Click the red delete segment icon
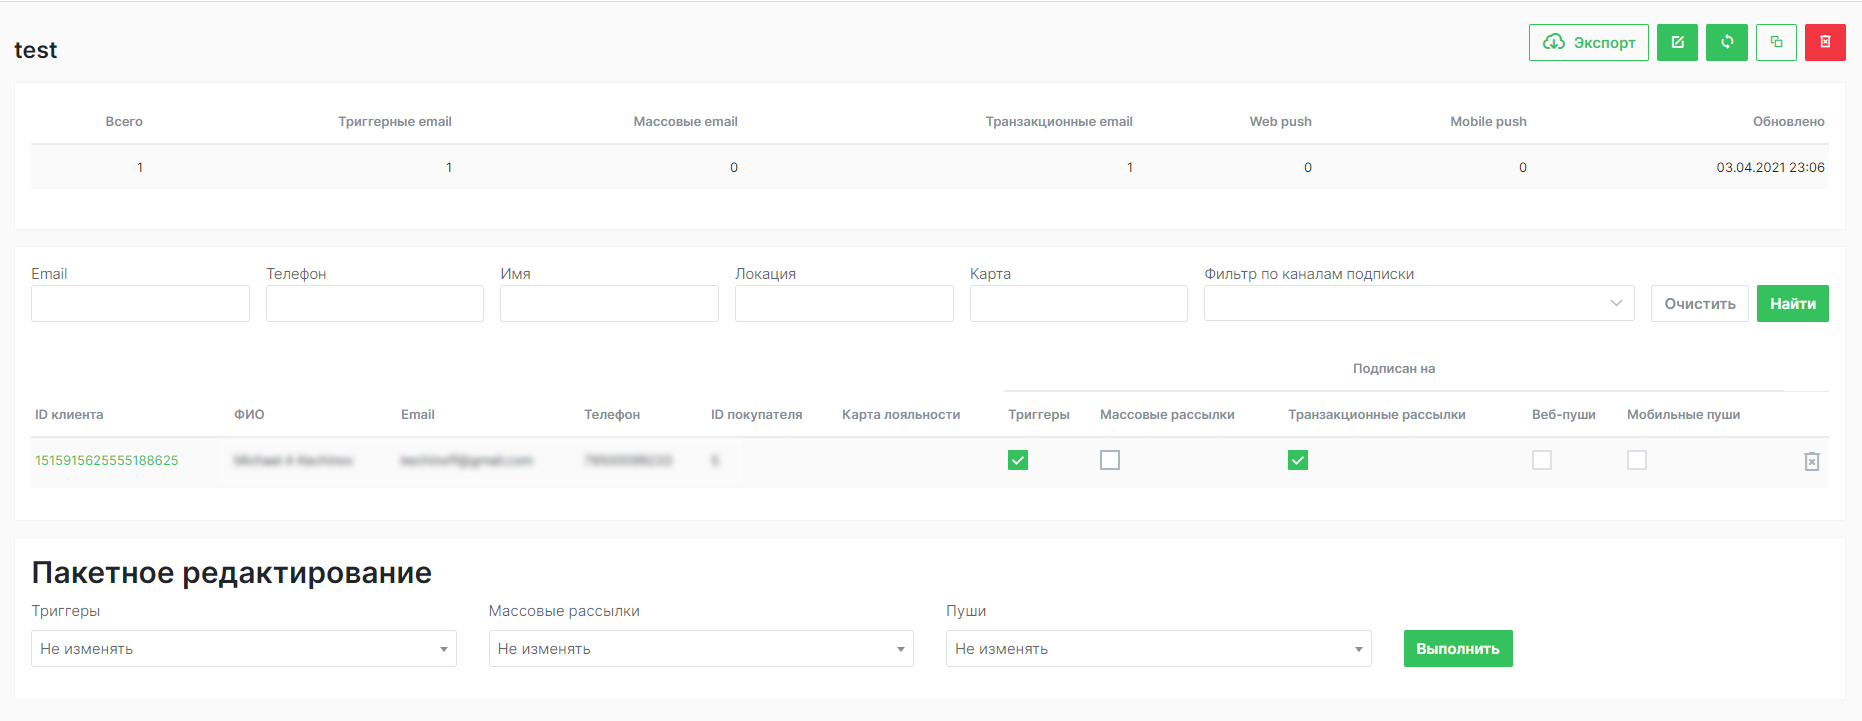The image size is (1862, 721). tap(1825, 42)
